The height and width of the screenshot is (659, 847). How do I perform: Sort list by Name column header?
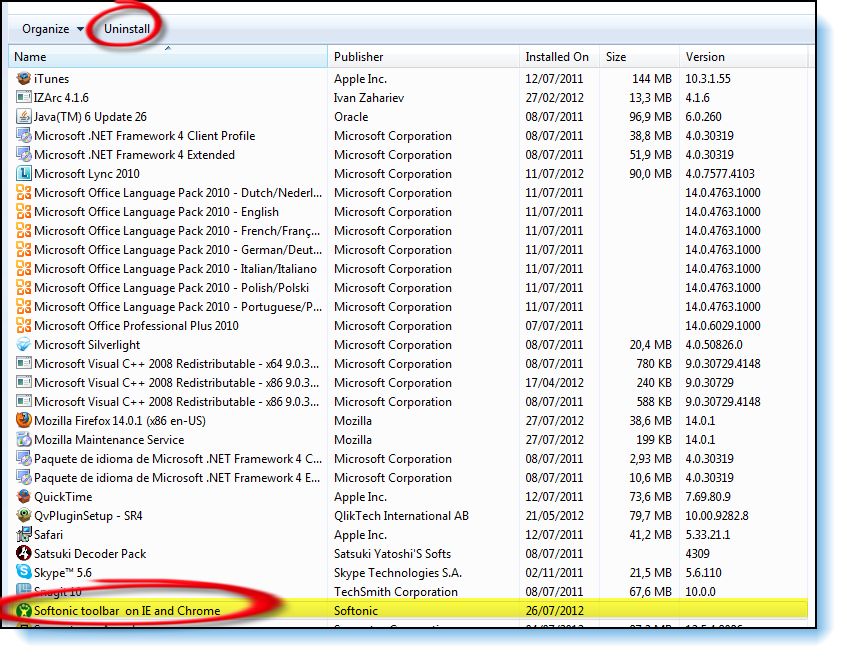coord(168,57)
